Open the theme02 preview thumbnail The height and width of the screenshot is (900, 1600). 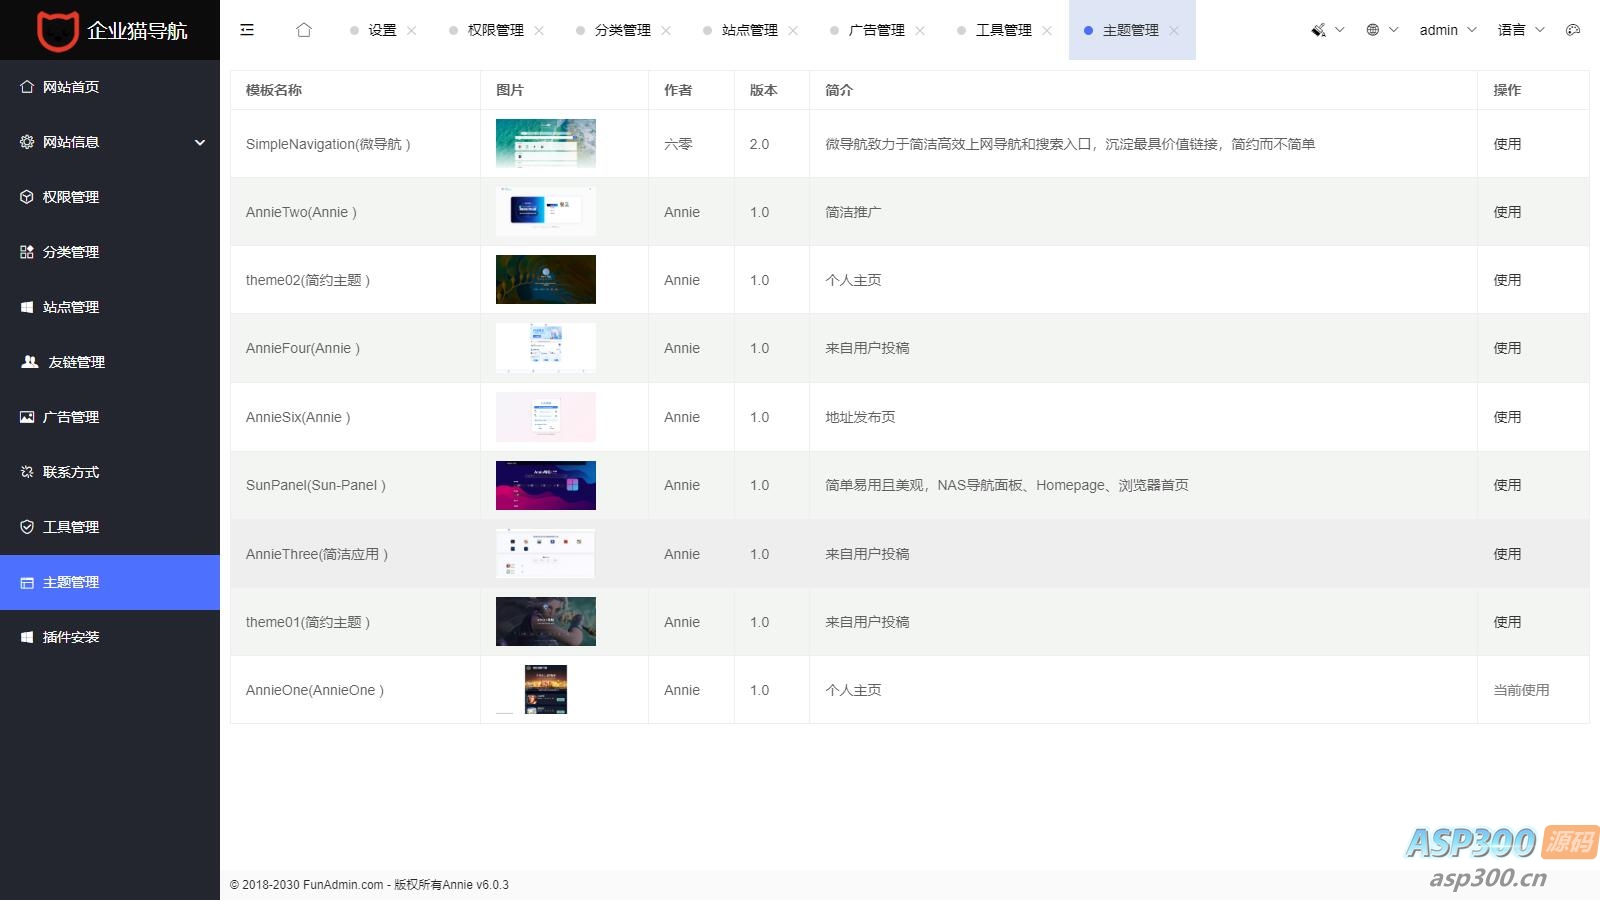point(546,279)
